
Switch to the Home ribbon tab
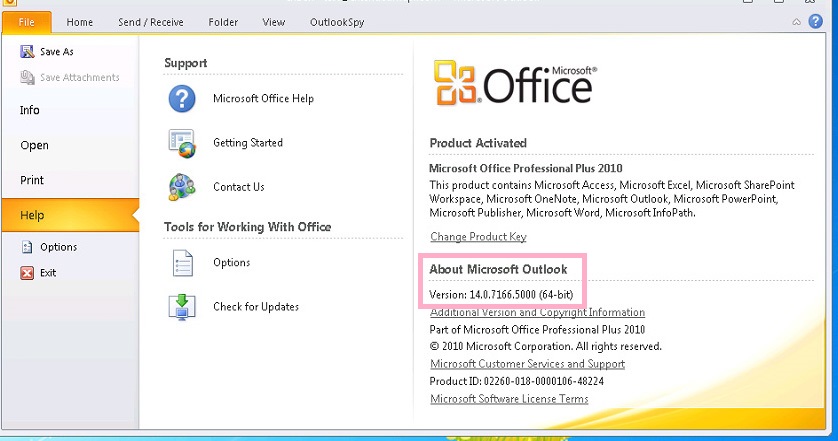coord(80,22)
